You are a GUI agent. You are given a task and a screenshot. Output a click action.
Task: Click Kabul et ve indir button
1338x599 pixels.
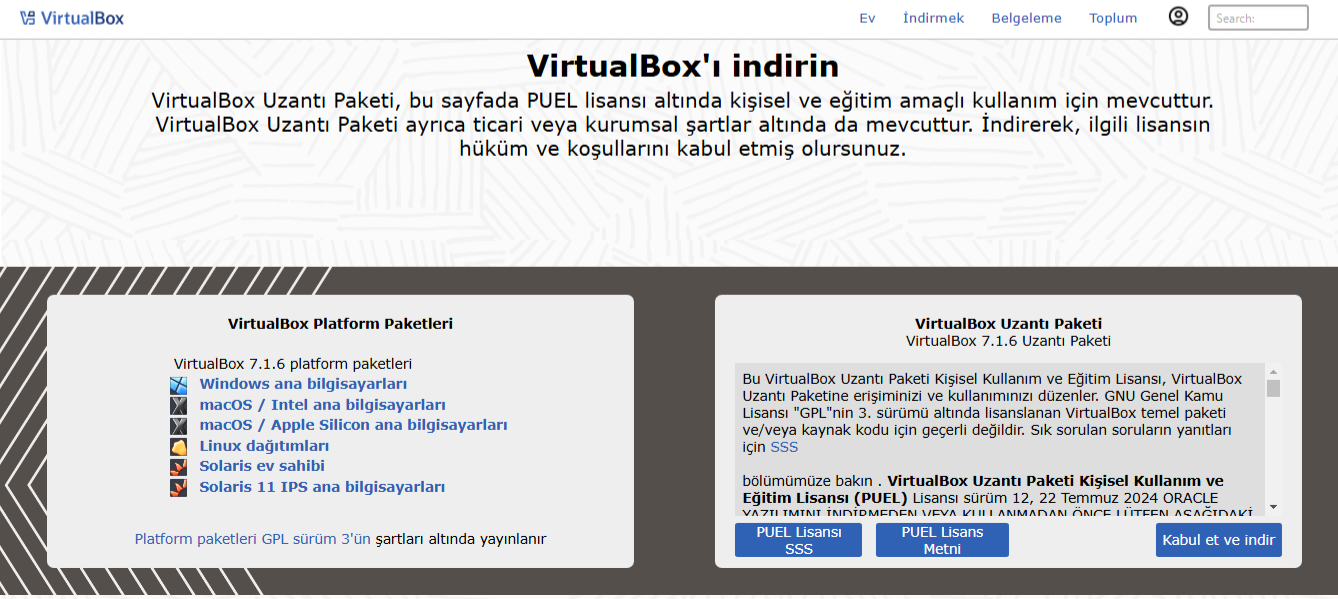1218,540
